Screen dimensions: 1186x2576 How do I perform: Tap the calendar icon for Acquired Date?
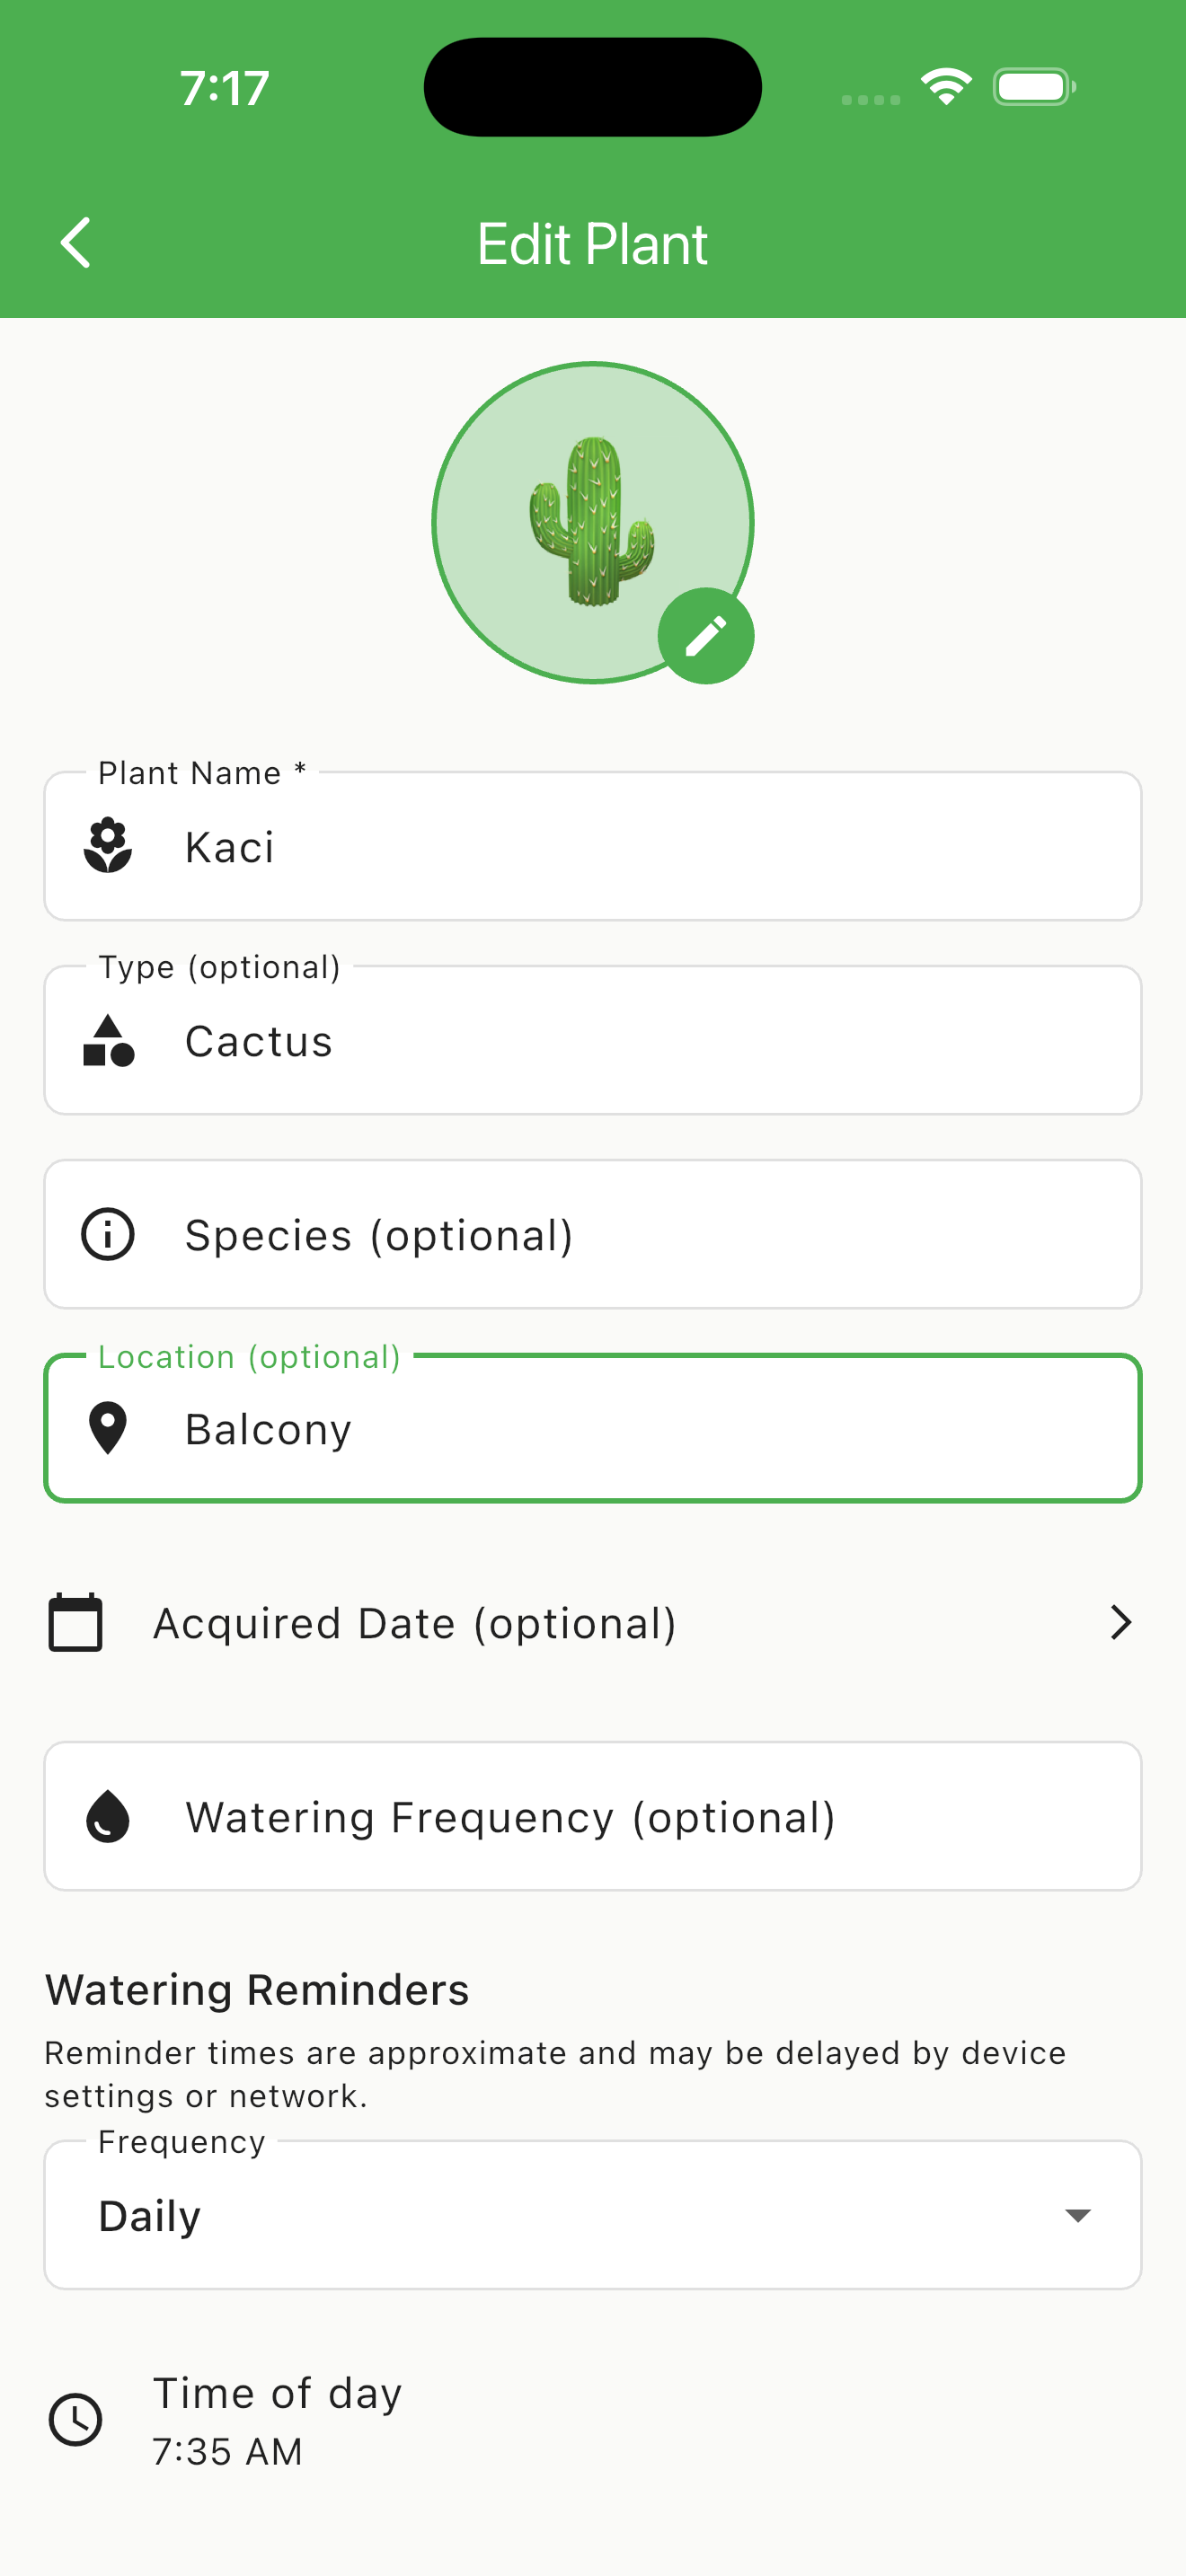(76, 1622)
